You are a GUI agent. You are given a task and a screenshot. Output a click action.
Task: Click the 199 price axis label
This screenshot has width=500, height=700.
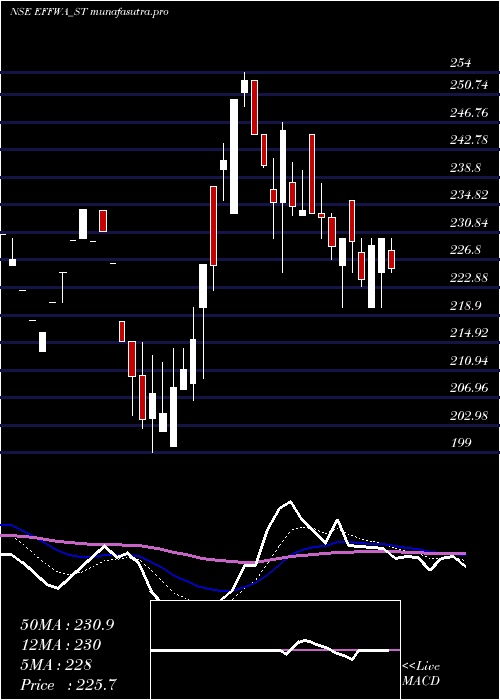460,442
